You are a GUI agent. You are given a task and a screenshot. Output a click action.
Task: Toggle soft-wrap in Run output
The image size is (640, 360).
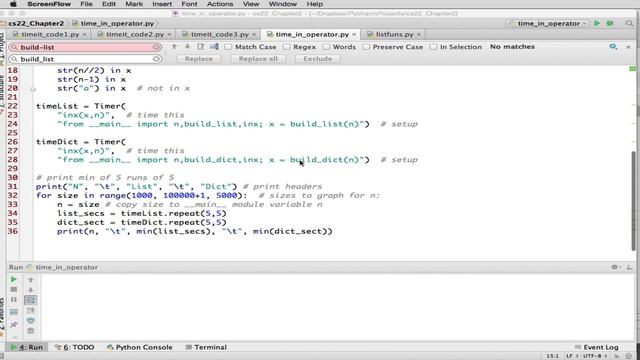[31, 300]
